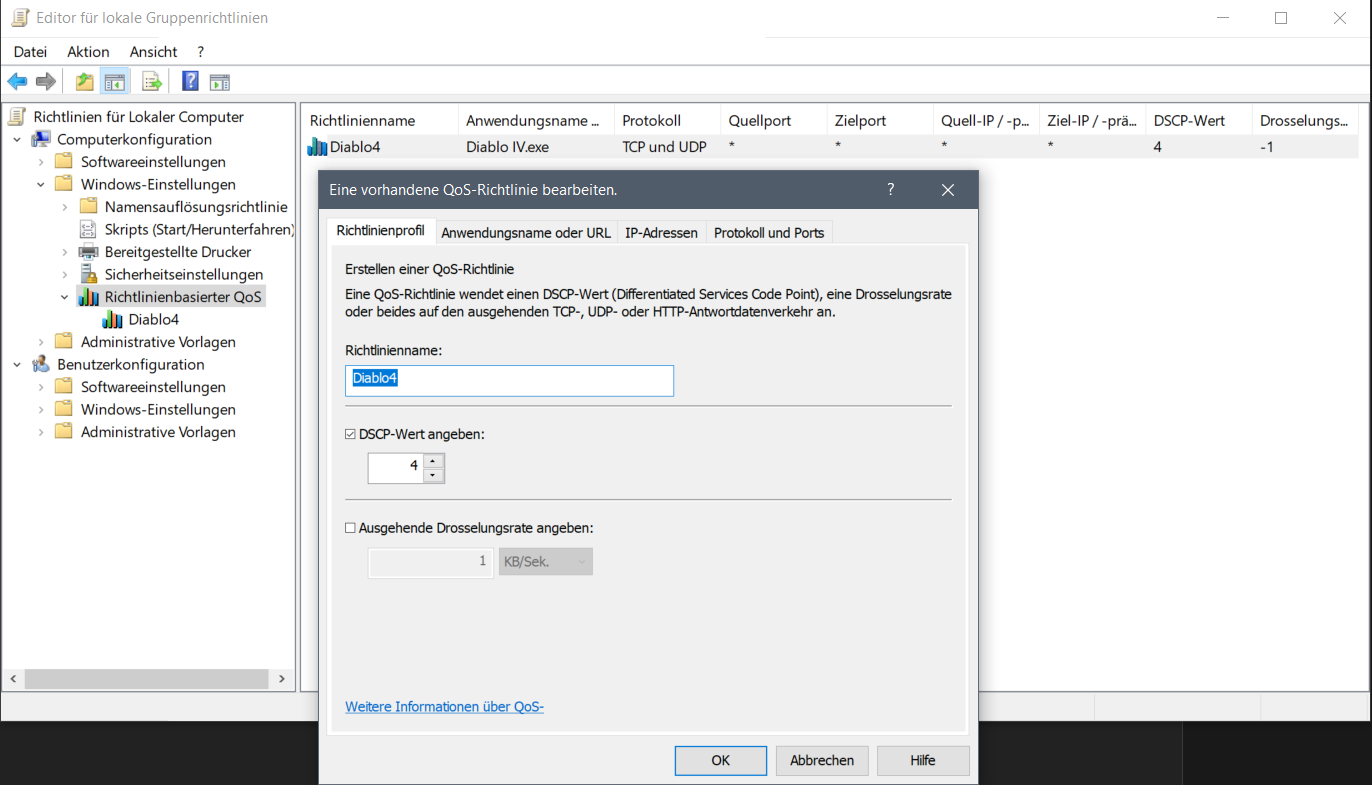Viewport: 1372px width, 785px height.
Task: Switch to Anwendungsname oder URL tab
Action: click(526, 232)
